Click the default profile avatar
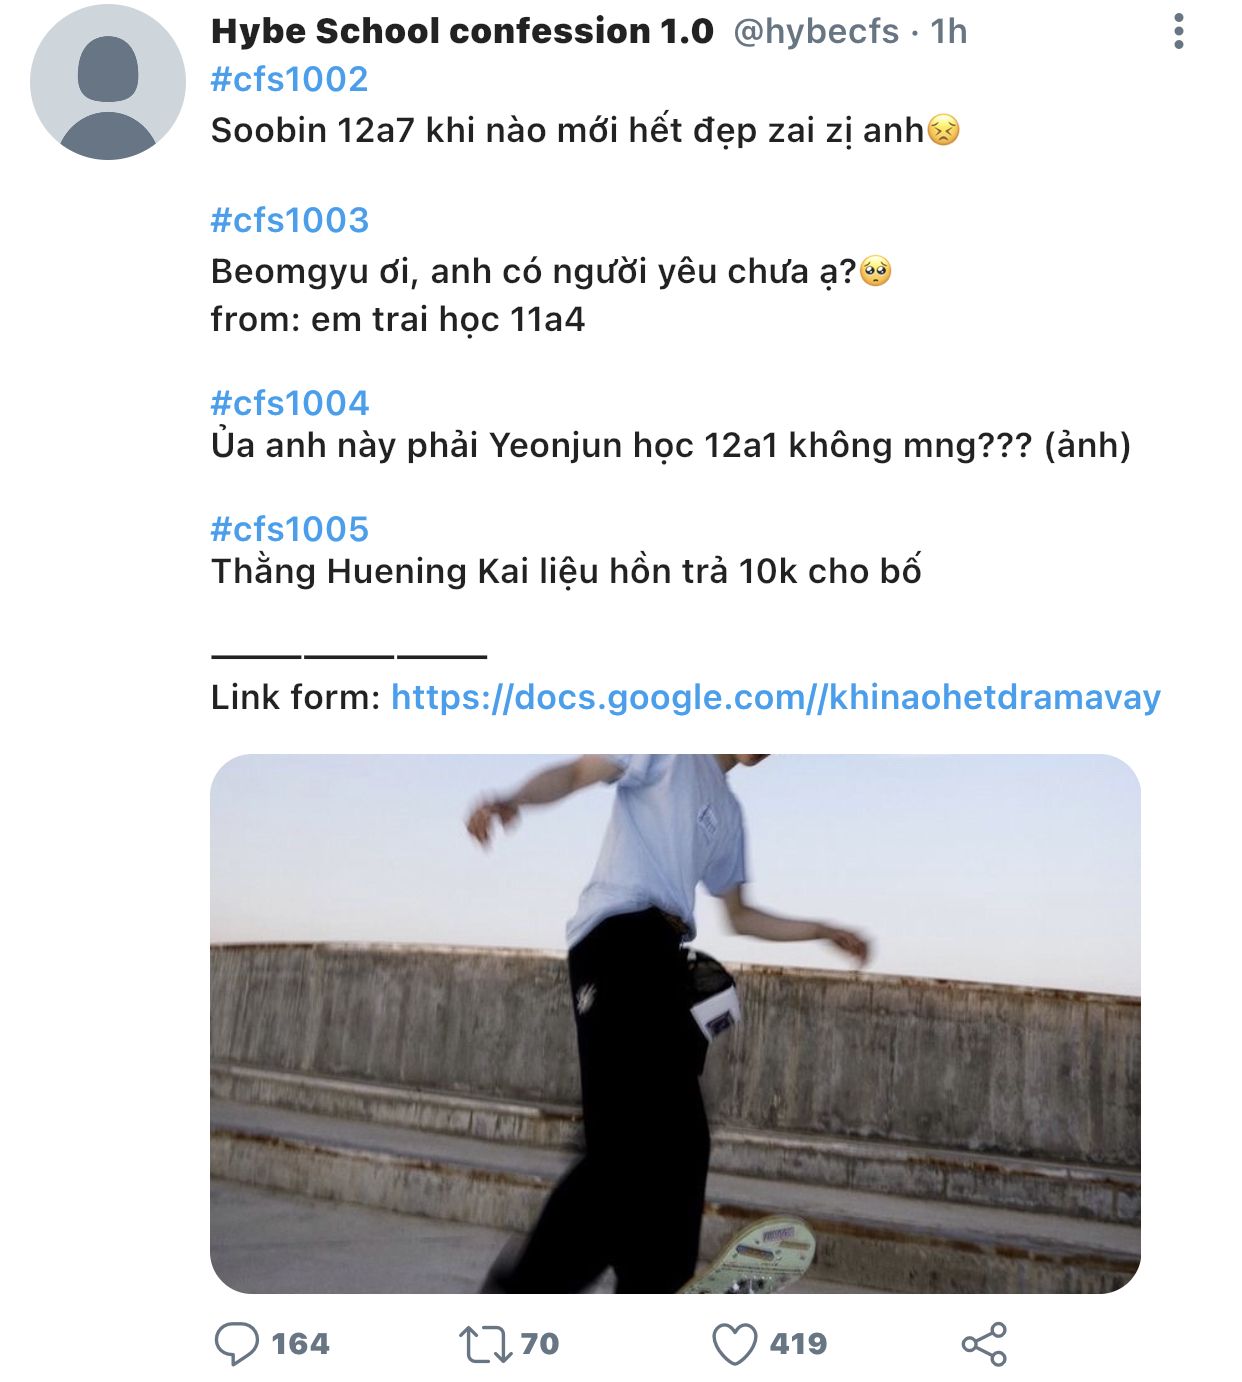 (x=108, y=82)
